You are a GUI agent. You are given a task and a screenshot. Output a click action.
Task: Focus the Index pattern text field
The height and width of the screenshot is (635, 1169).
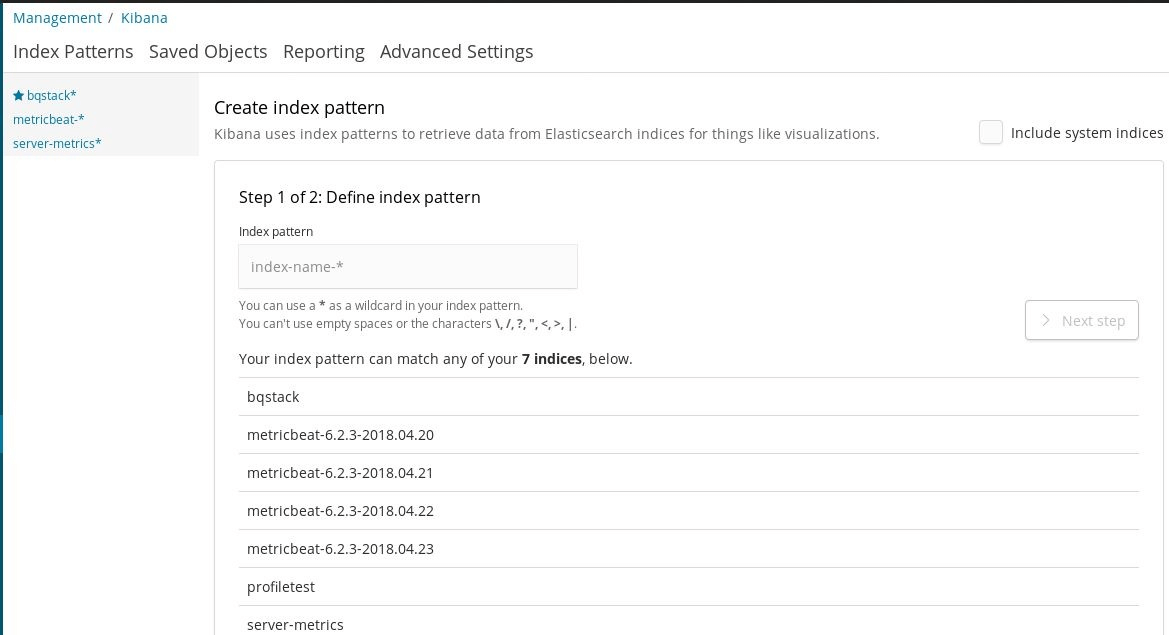pyautogui.click(x=408, y=267)
